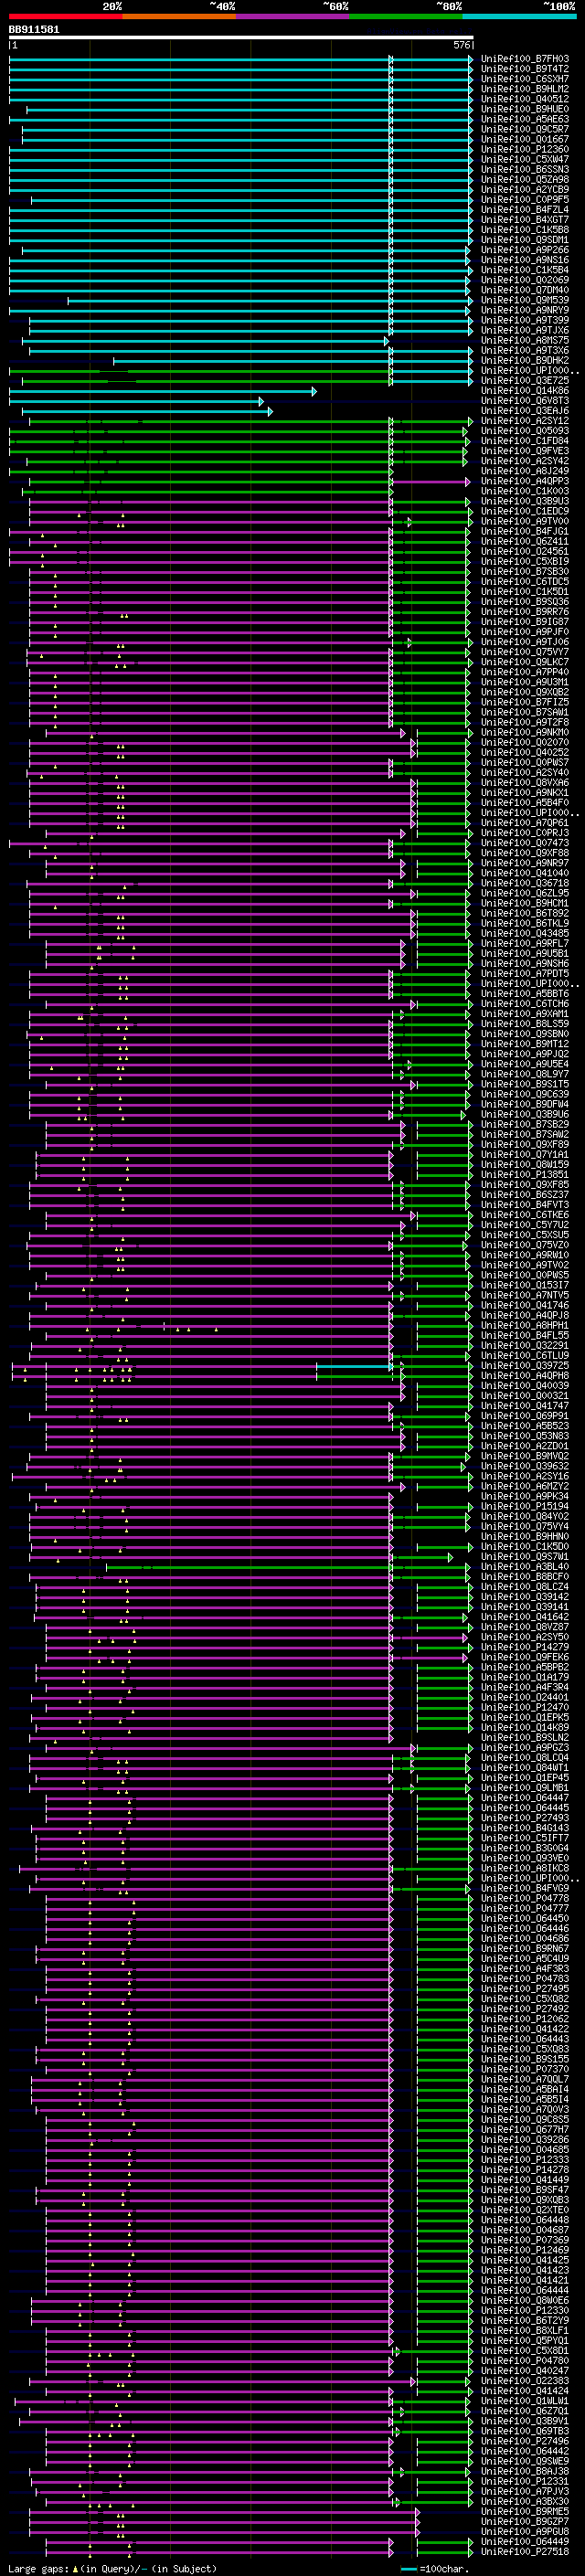
Task: Click the orange ~40% identity legend bar
Action: [x=179, y=16]
